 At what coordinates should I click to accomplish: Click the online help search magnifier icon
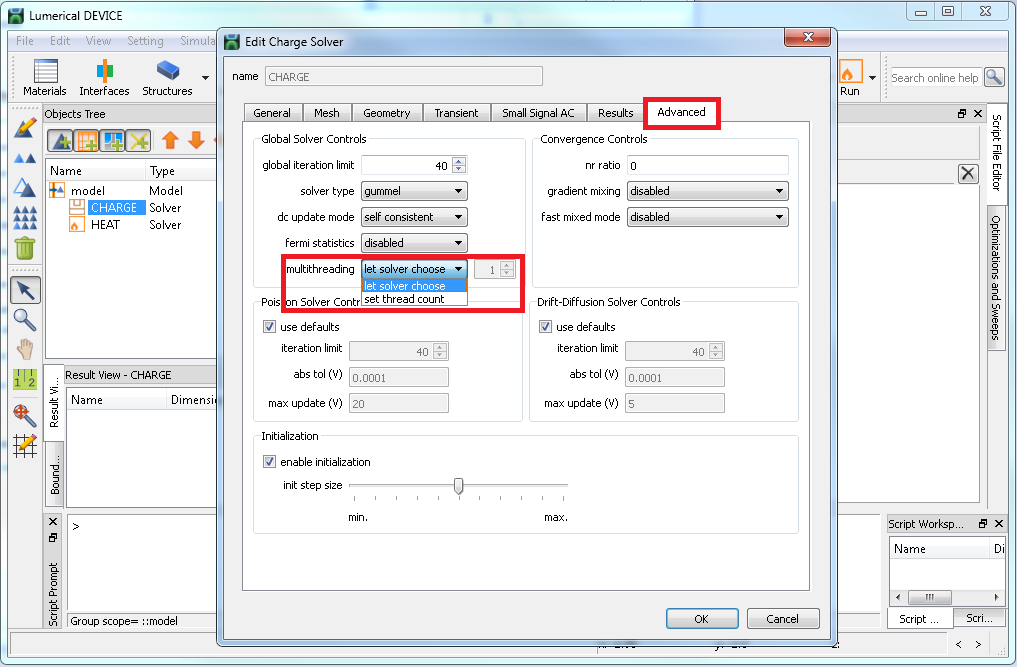pyautogui.click(x=994, y=77)
